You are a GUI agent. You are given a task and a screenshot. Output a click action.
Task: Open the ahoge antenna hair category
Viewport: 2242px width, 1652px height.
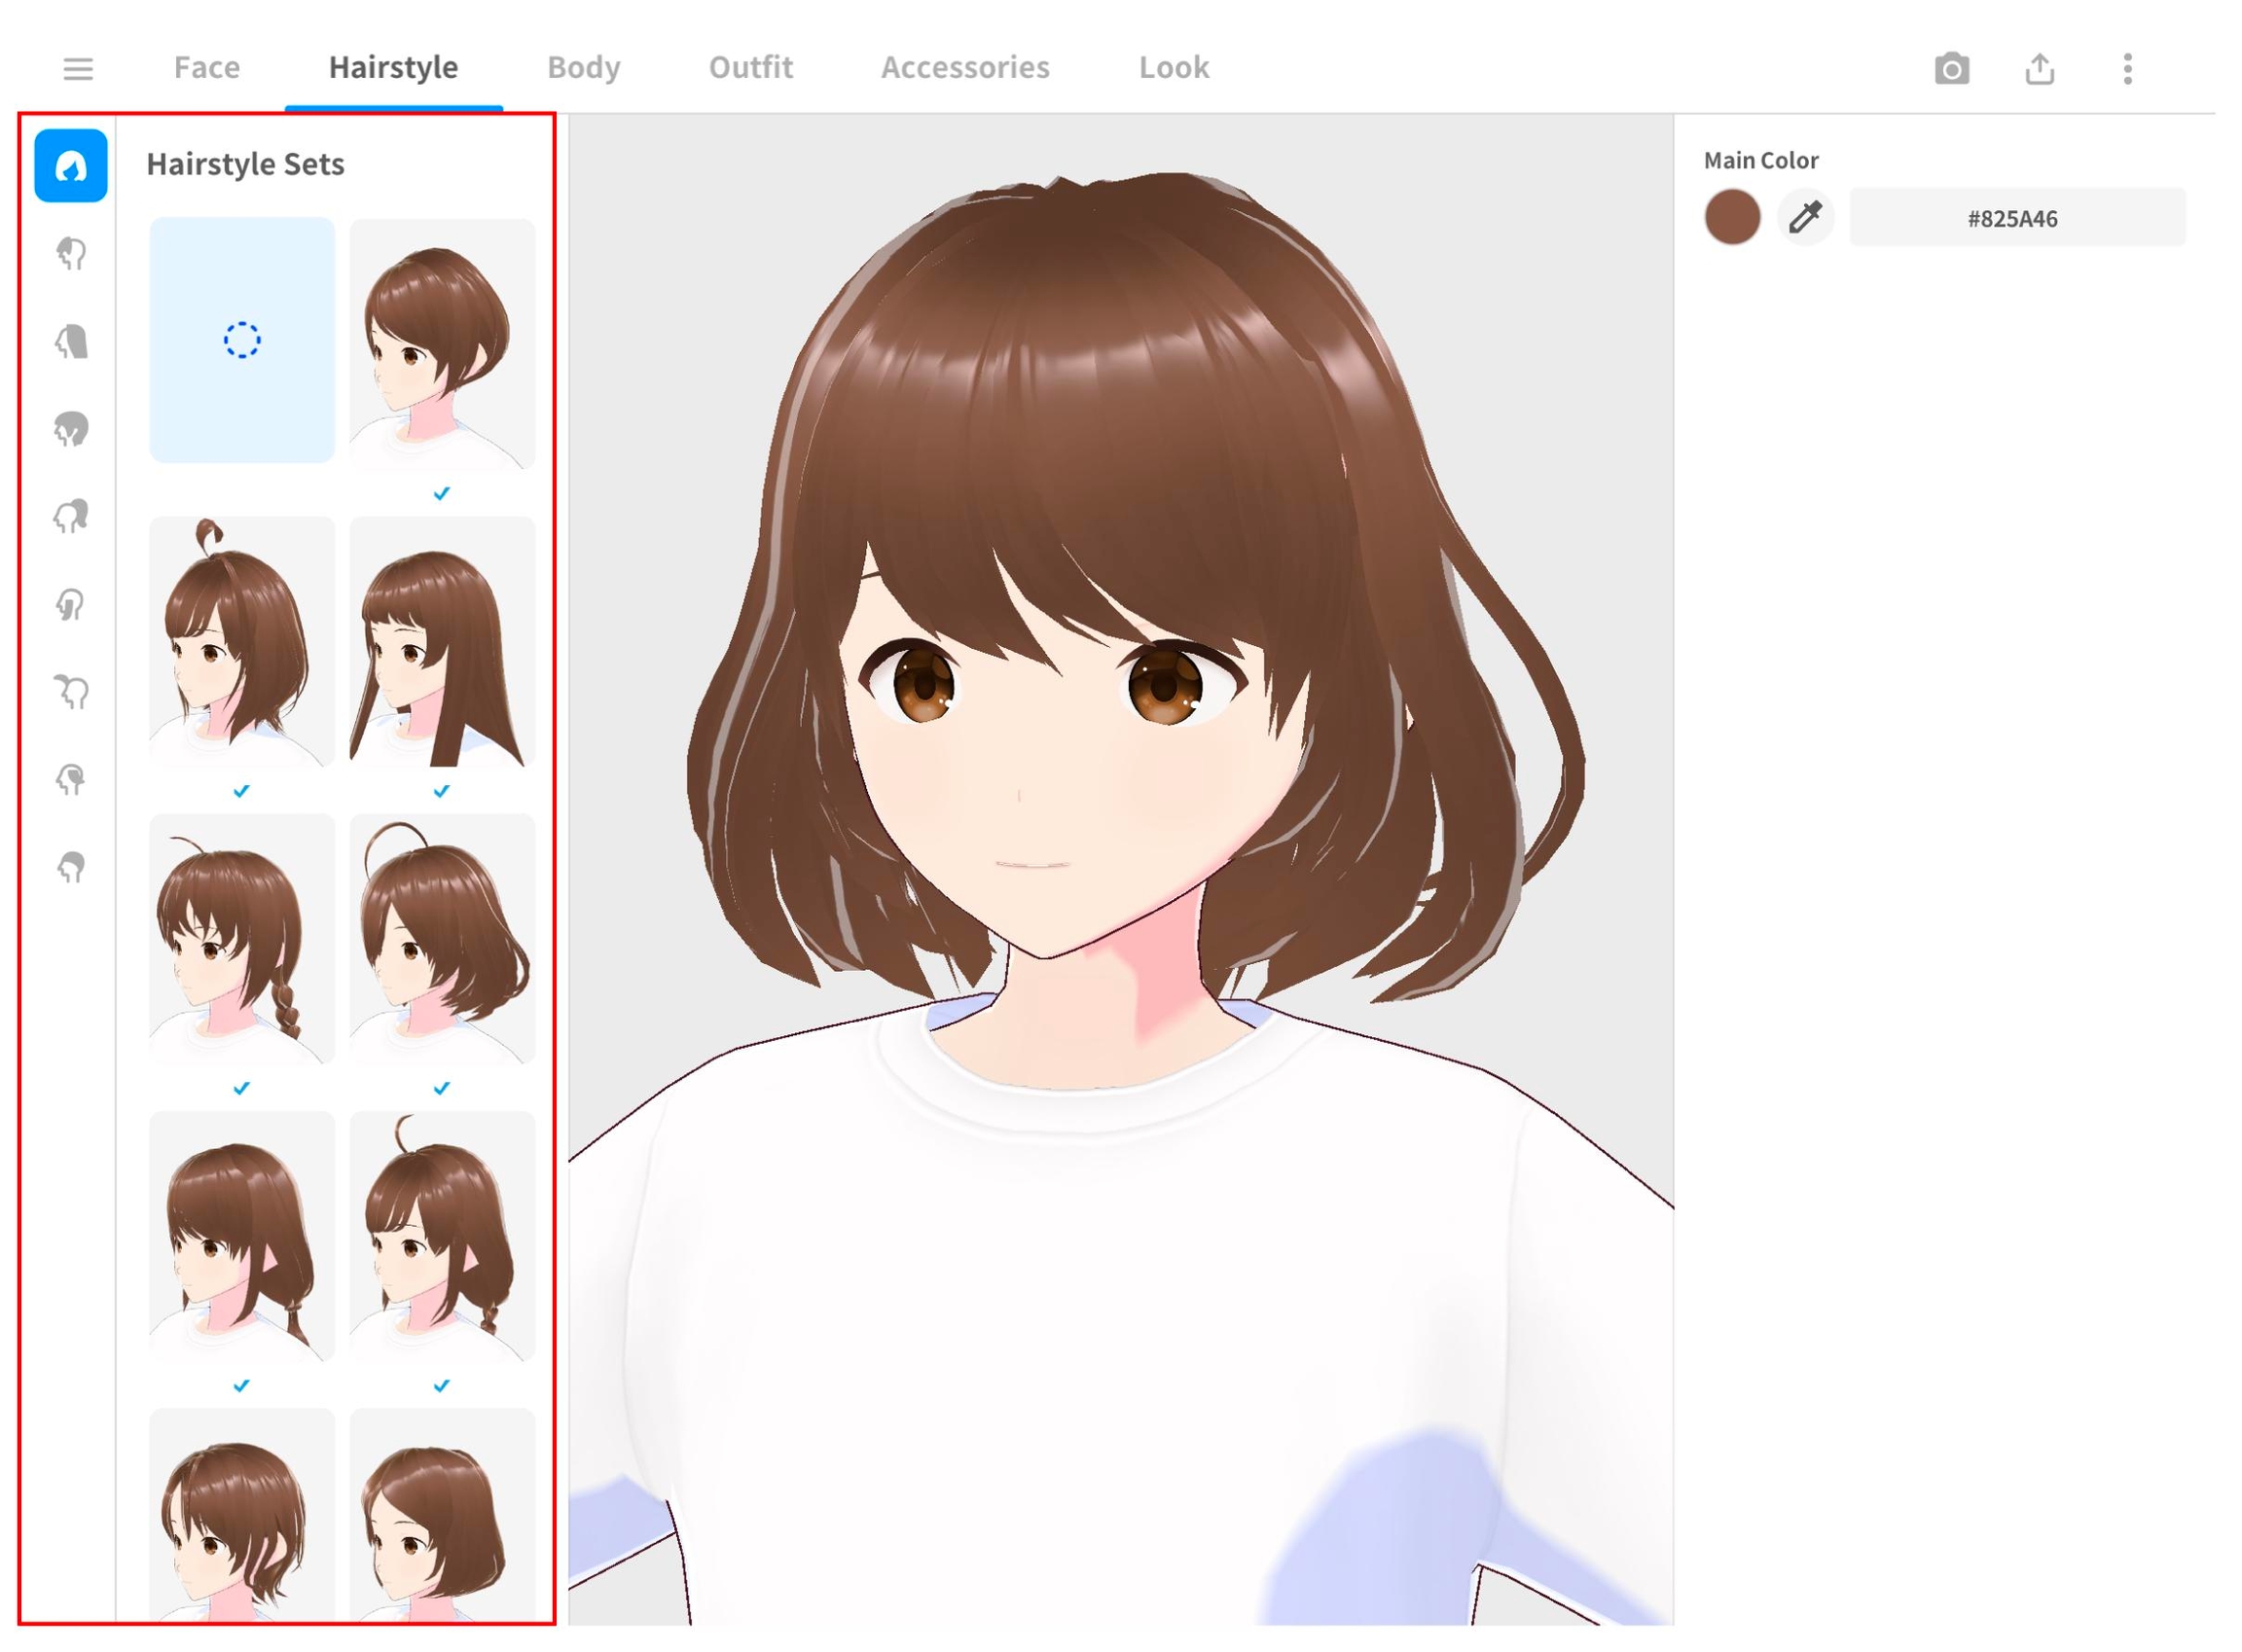tap(71, 692)
